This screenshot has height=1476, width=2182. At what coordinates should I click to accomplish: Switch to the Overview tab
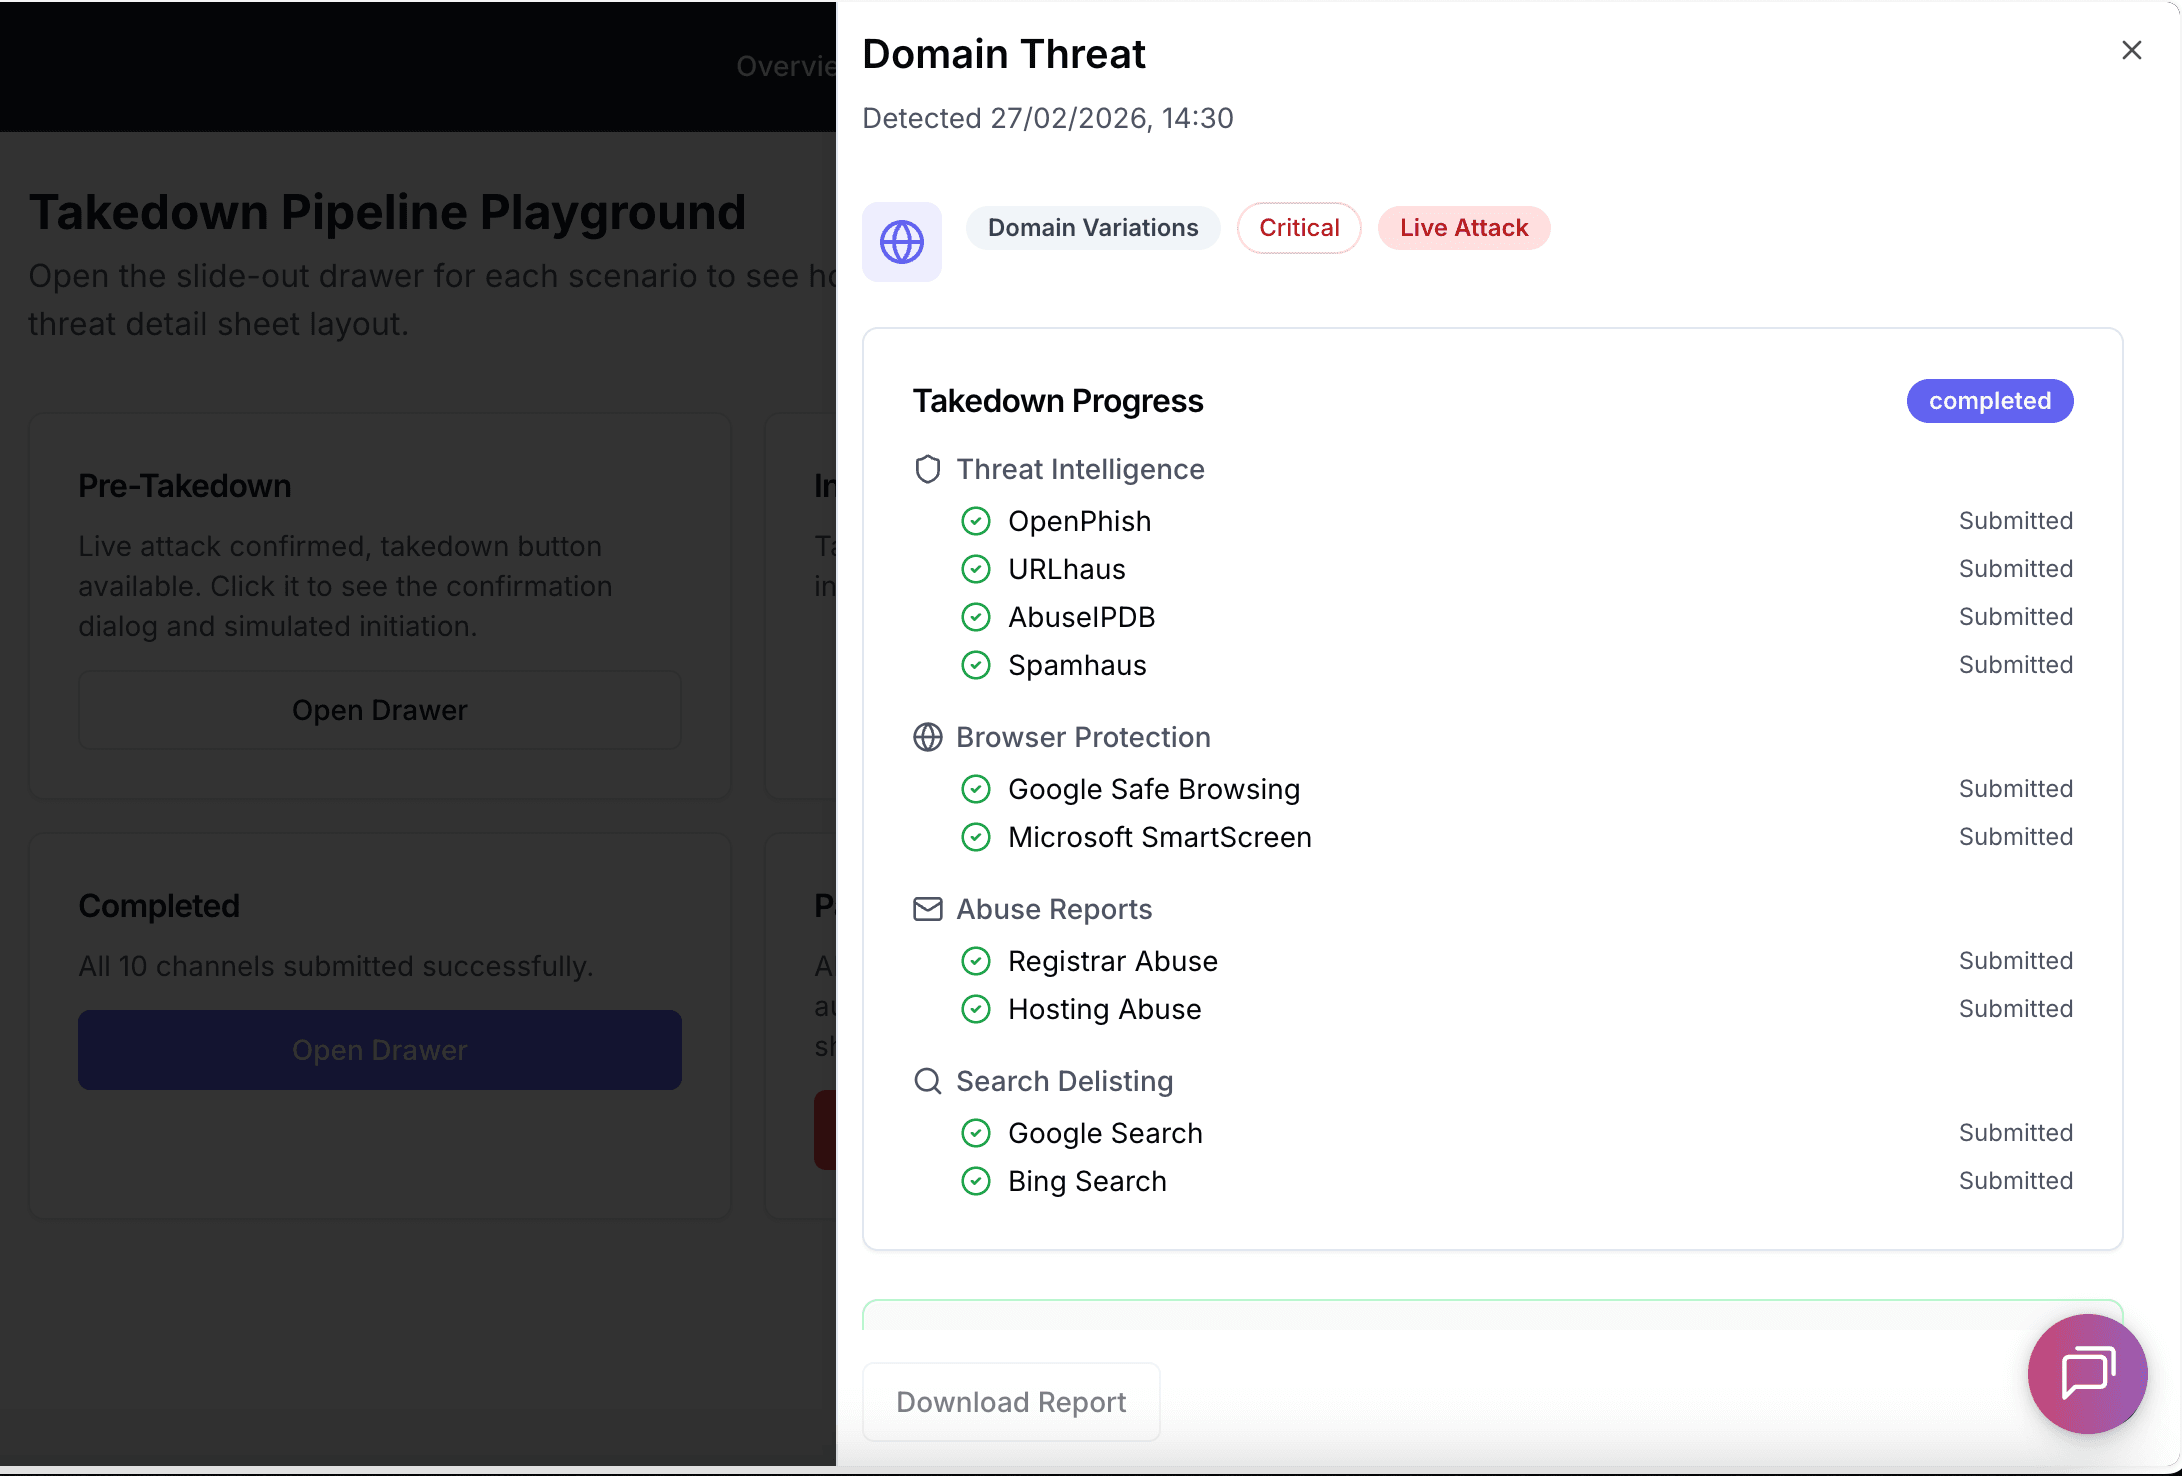click(790, 66)
